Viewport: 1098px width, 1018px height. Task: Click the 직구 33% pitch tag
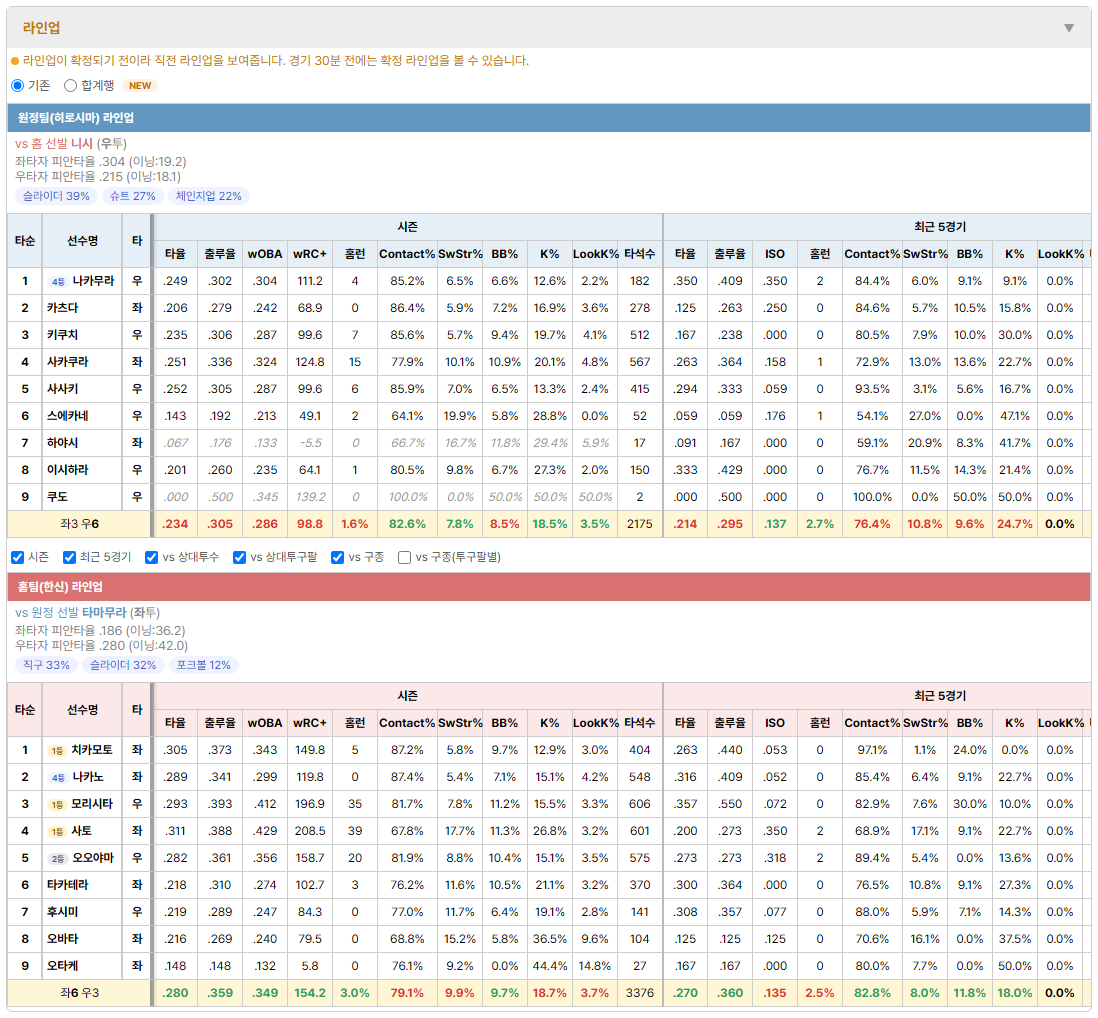46,665
